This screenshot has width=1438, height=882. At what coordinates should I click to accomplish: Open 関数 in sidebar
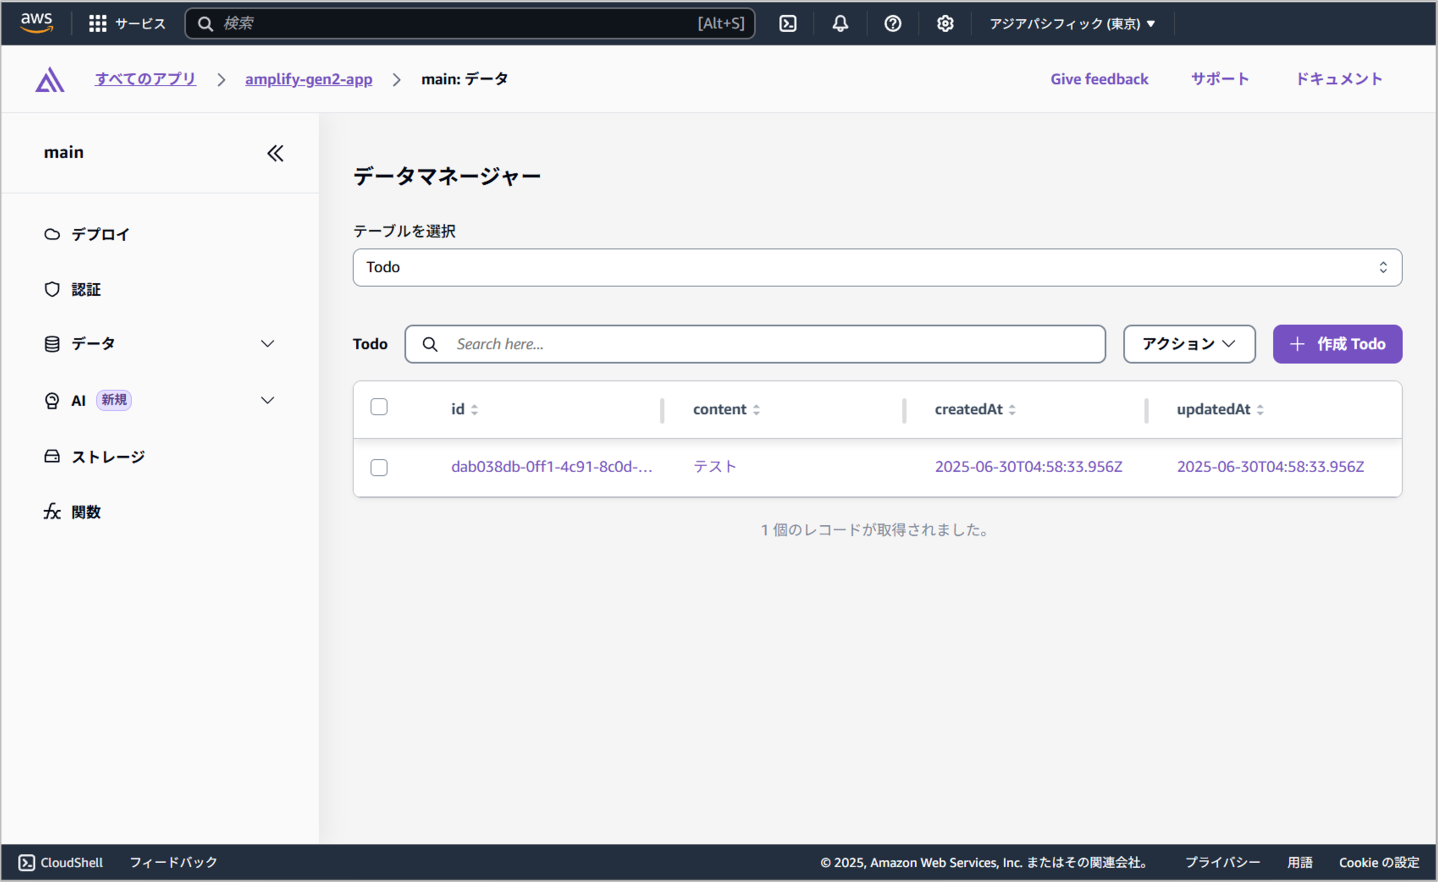coord(86,512)
